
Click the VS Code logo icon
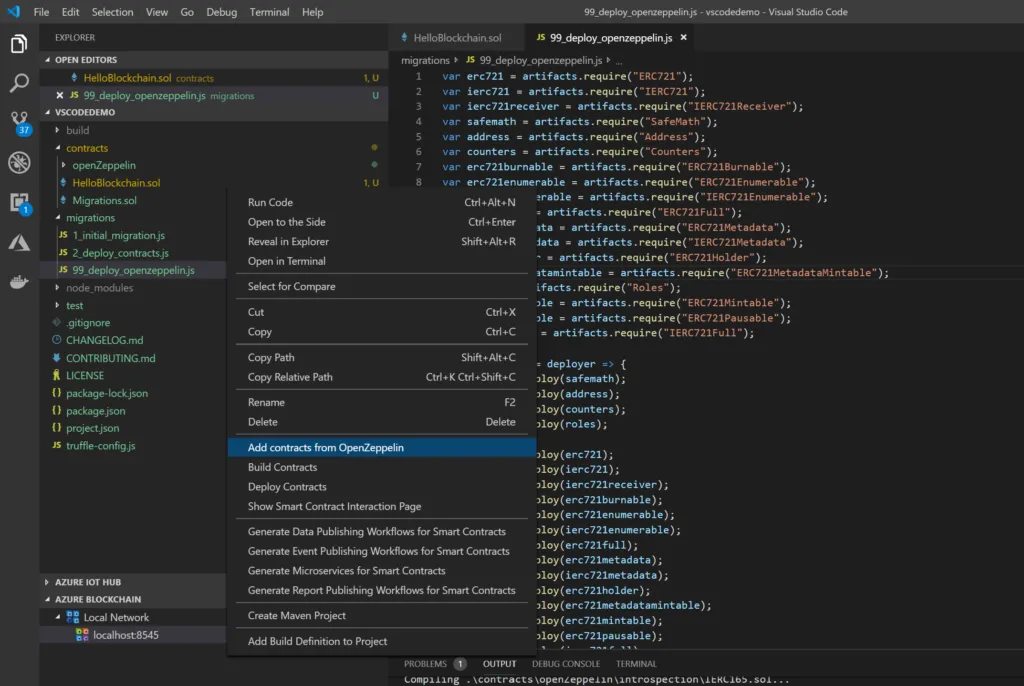[13, 12]
